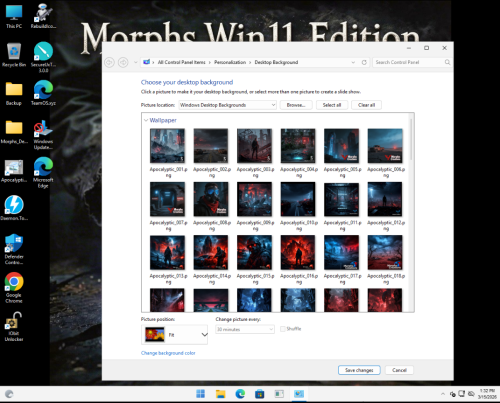
Task: Open Windows Update desktop shortcut
Action: [x=43, y=134]
